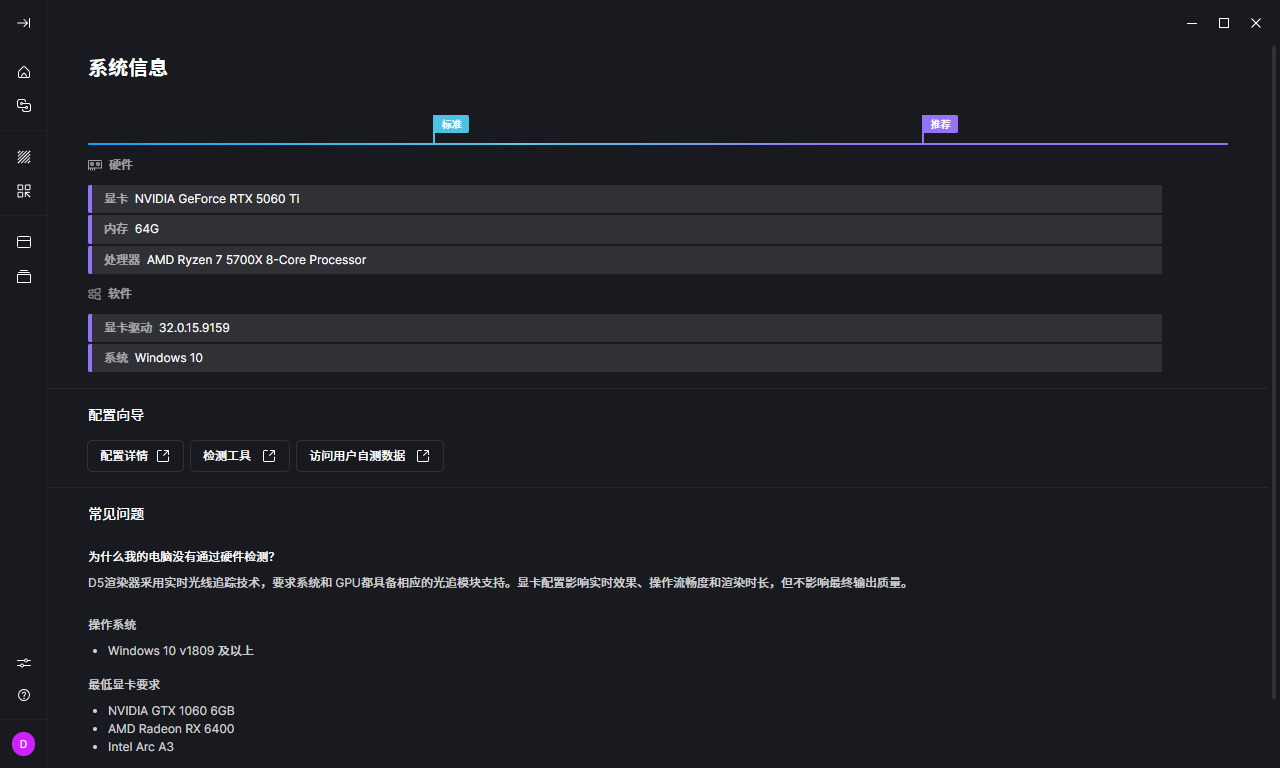Select the single window sidebar icon
This screenshot has width=1280, height=768.
[x=24, y=242]
